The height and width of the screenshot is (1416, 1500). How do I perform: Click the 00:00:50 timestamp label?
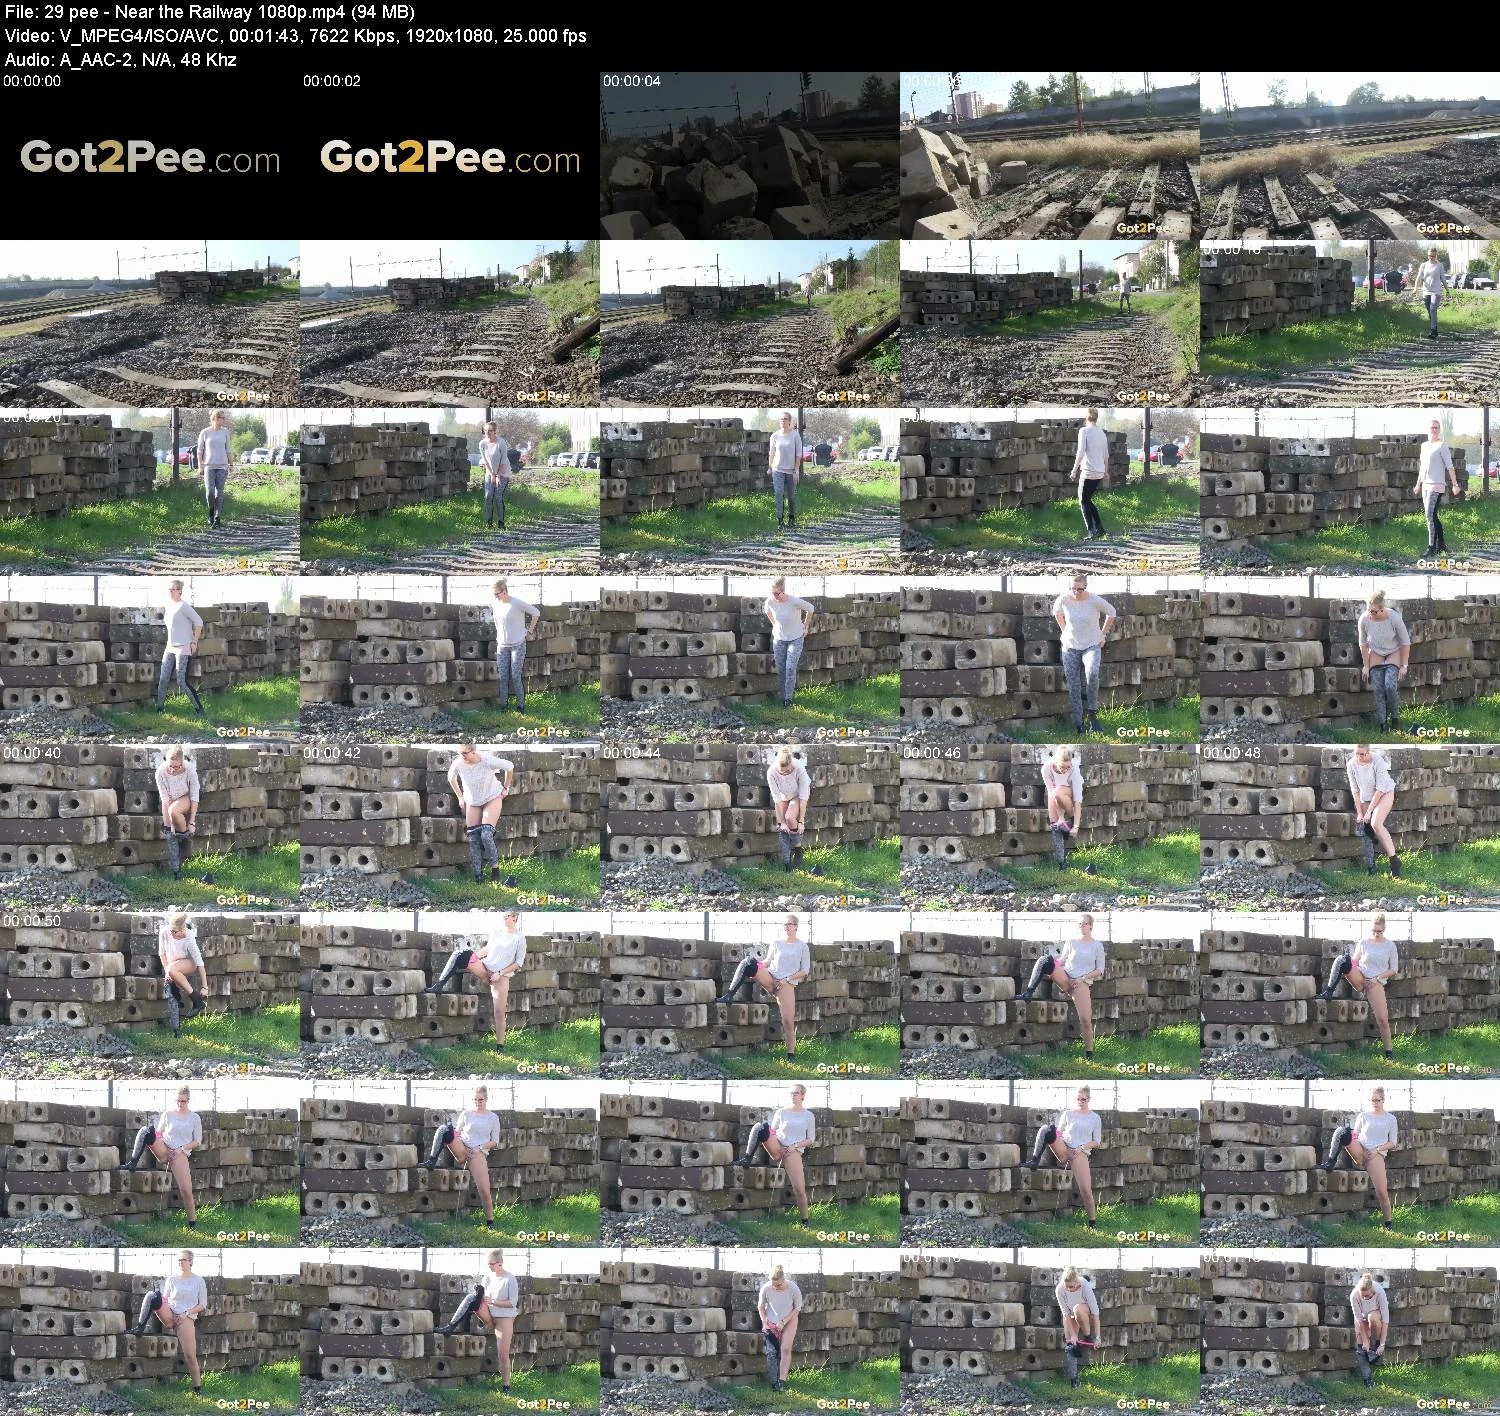click(32, 921)
